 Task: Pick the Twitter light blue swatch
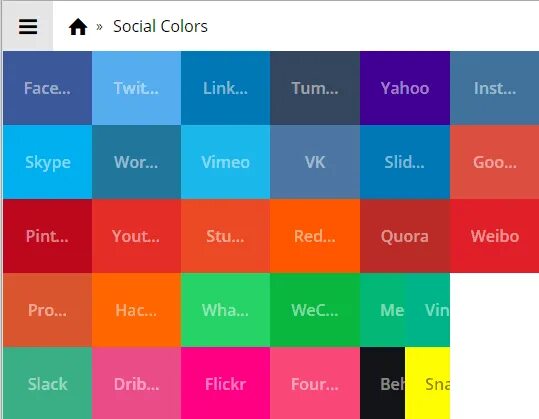tap(136, 88)
